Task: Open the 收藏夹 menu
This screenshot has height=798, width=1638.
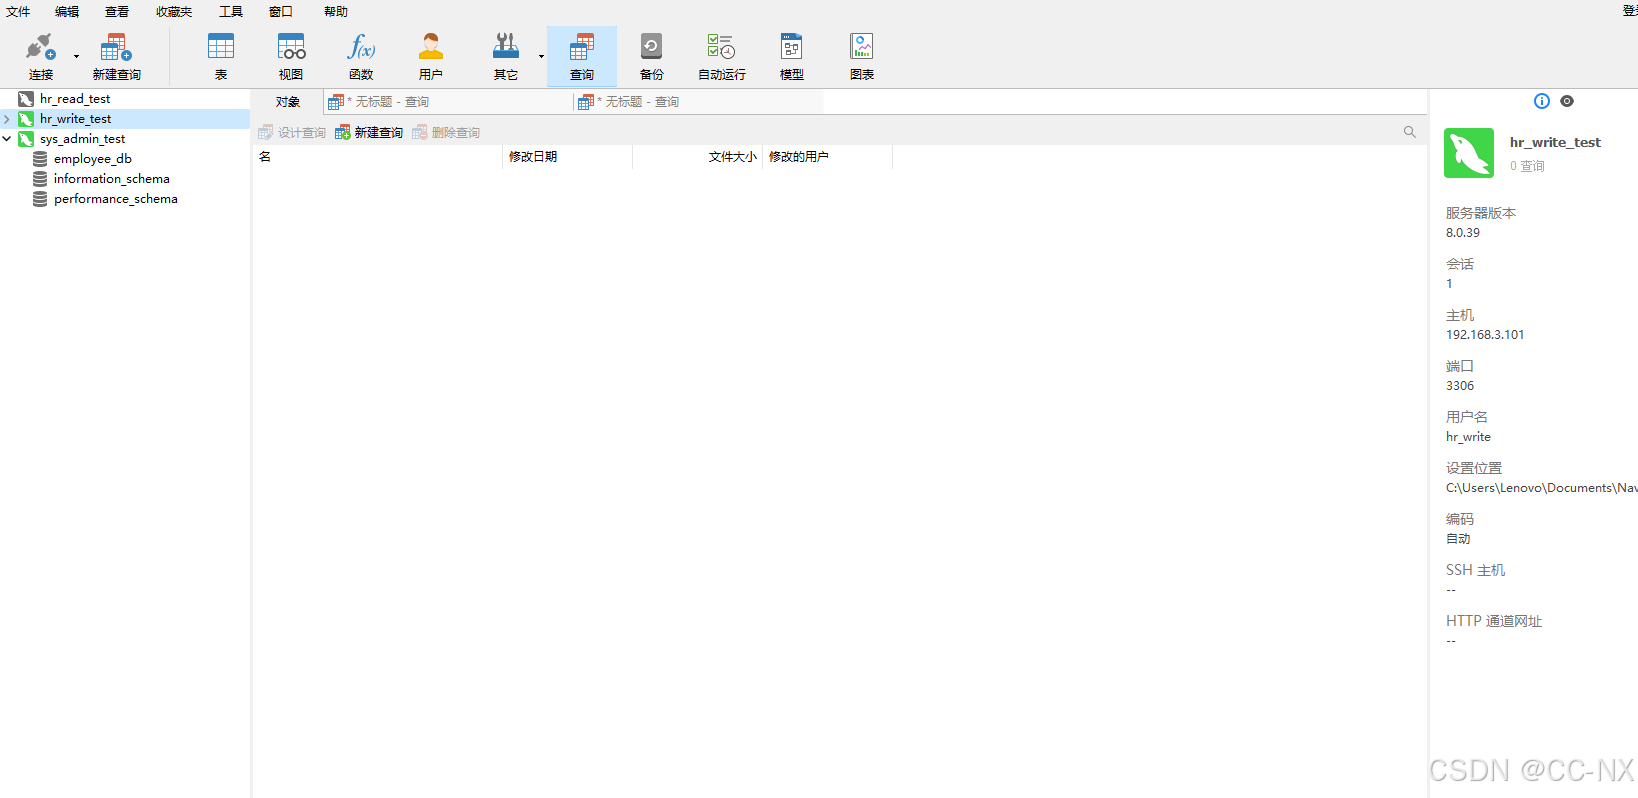Action: point(174,12)
